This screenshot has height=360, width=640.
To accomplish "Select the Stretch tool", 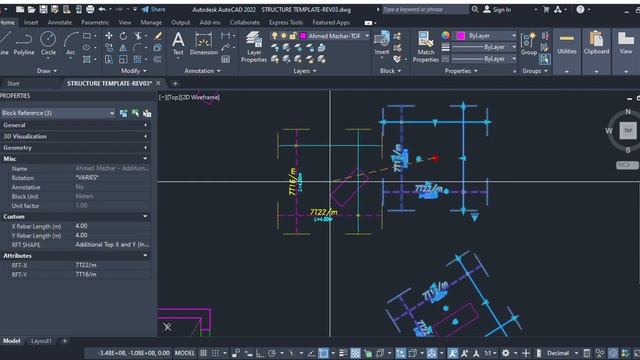I will tap(109, 60).
